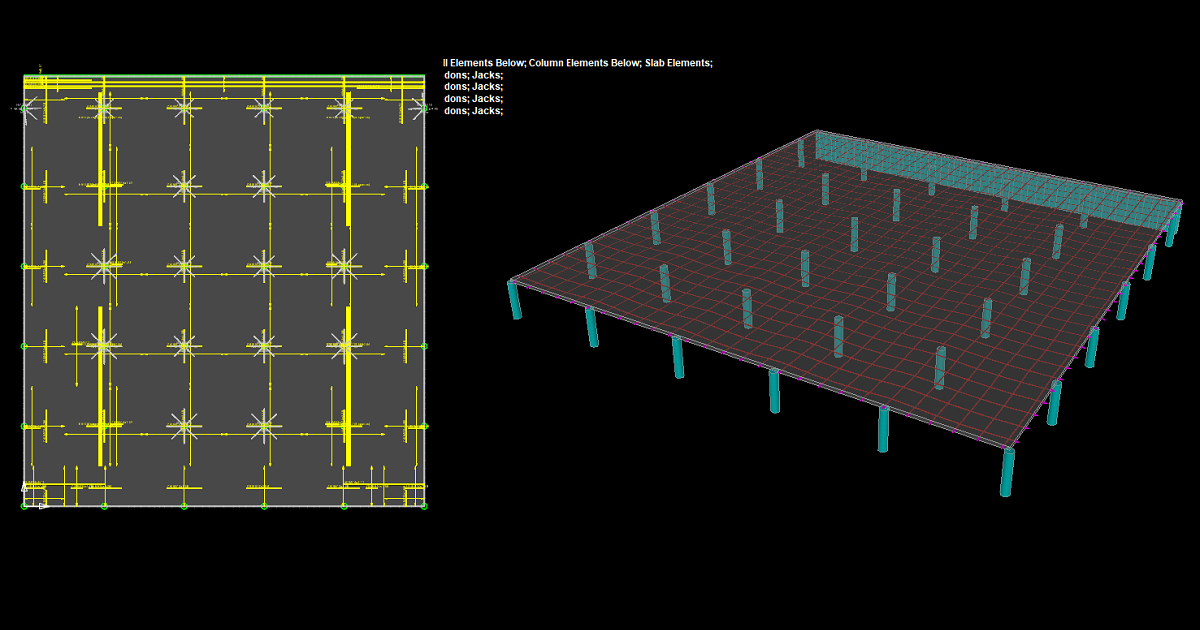Toggle the 'Slab Elements;' legend entry
Viewport: 1200px width, 630px height.
click(677, 62)
